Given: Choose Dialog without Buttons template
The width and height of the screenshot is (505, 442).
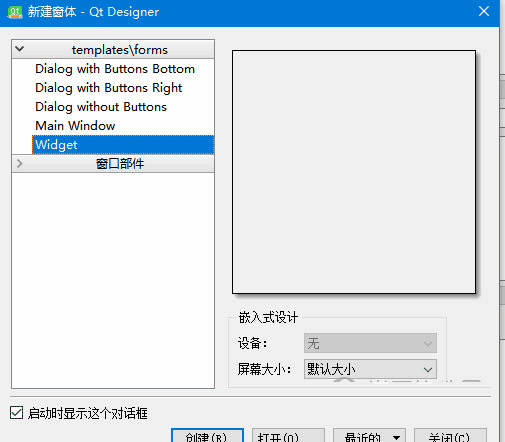Looking at the screenshot, I should point(101,107).
